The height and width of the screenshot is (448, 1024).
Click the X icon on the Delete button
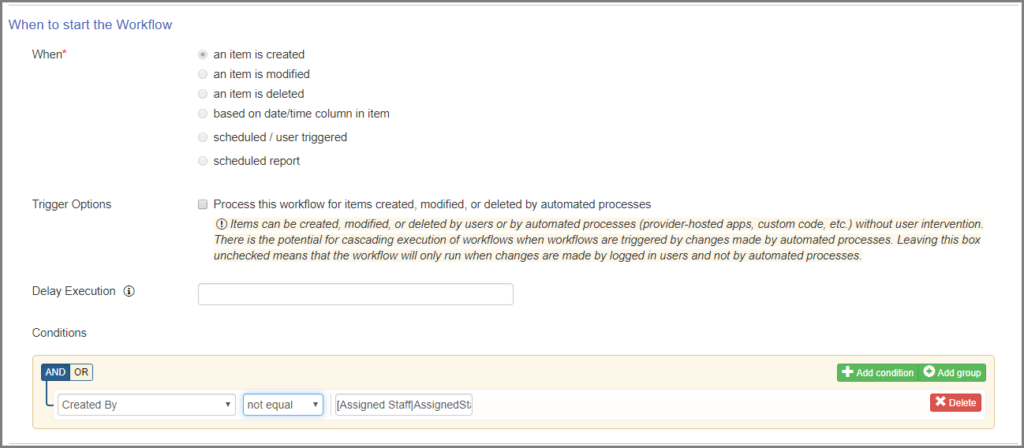click(x=940, y=403)
